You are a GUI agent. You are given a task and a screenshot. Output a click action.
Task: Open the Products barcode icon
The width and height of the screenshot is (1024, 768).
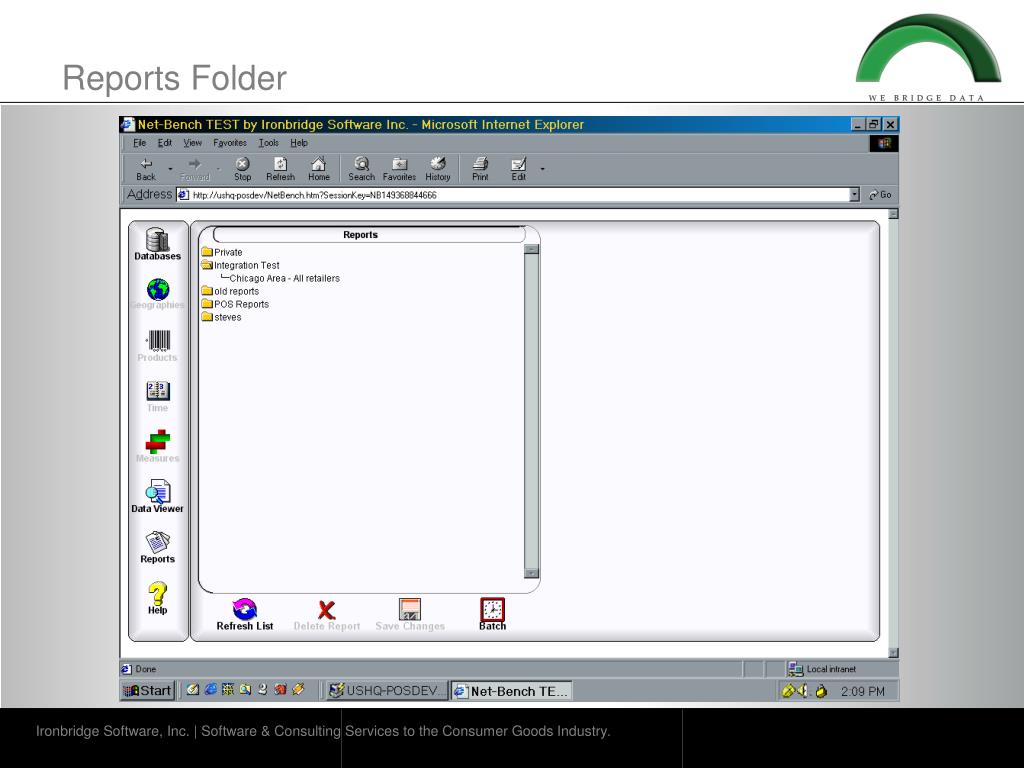pyautogui.click(x=158, y=341)
